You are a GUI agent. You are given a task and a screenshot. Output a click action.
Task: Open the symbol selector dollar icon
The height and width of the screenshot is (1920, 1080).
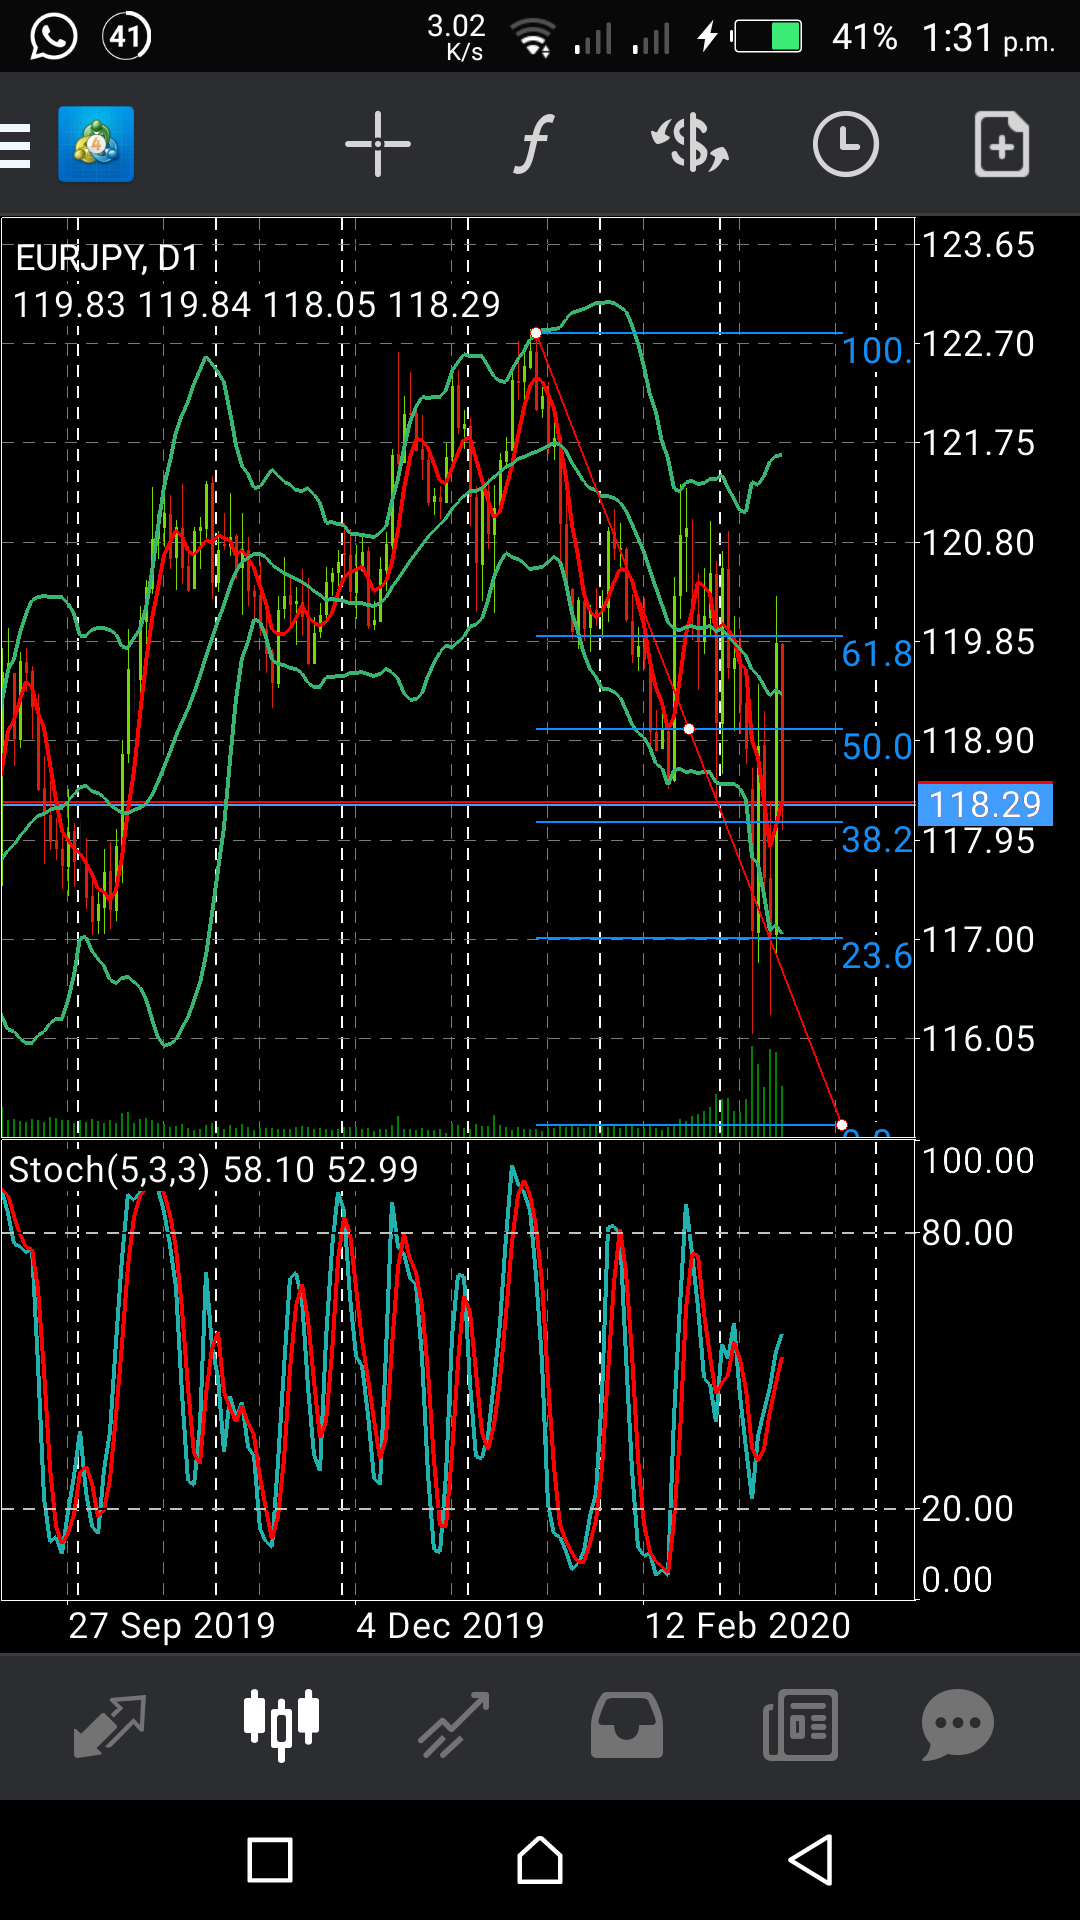coord(690,145)
